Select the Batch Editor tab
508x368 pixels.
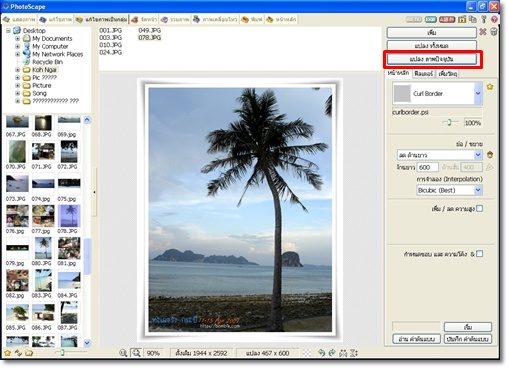[x=101, y=20]
